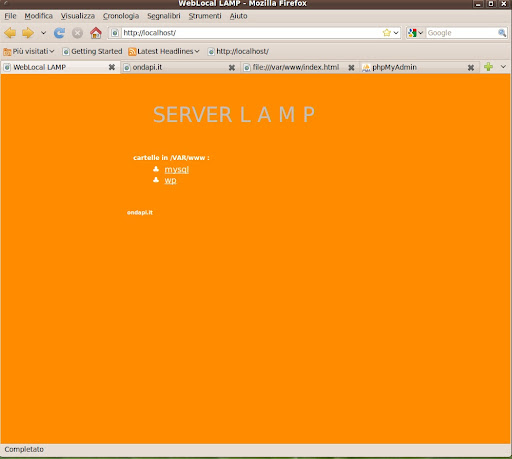This screenshot has width=512, height=459.
Task: Maximize the Firefox window
Action: [491, 4]
